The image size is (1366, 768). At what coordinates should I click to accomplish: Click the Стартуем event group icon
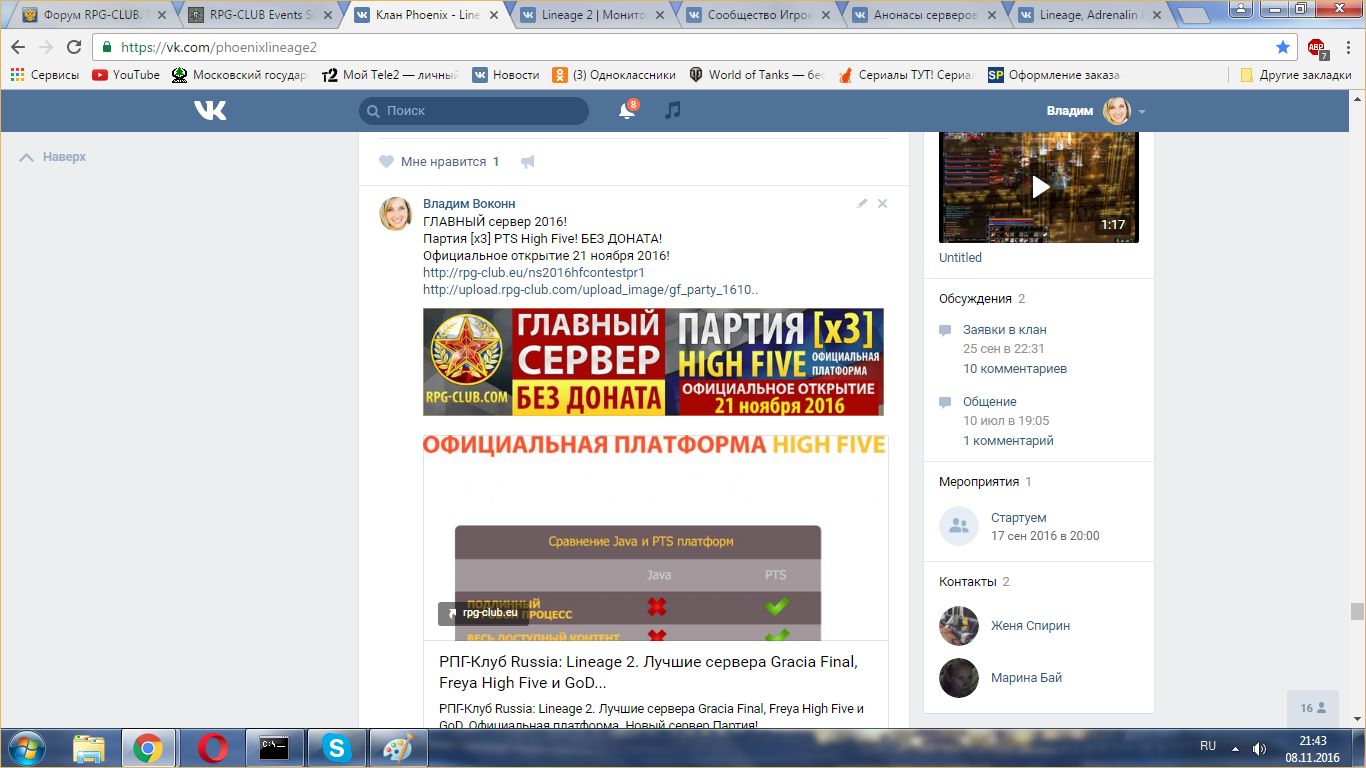(x=959, y=526)
